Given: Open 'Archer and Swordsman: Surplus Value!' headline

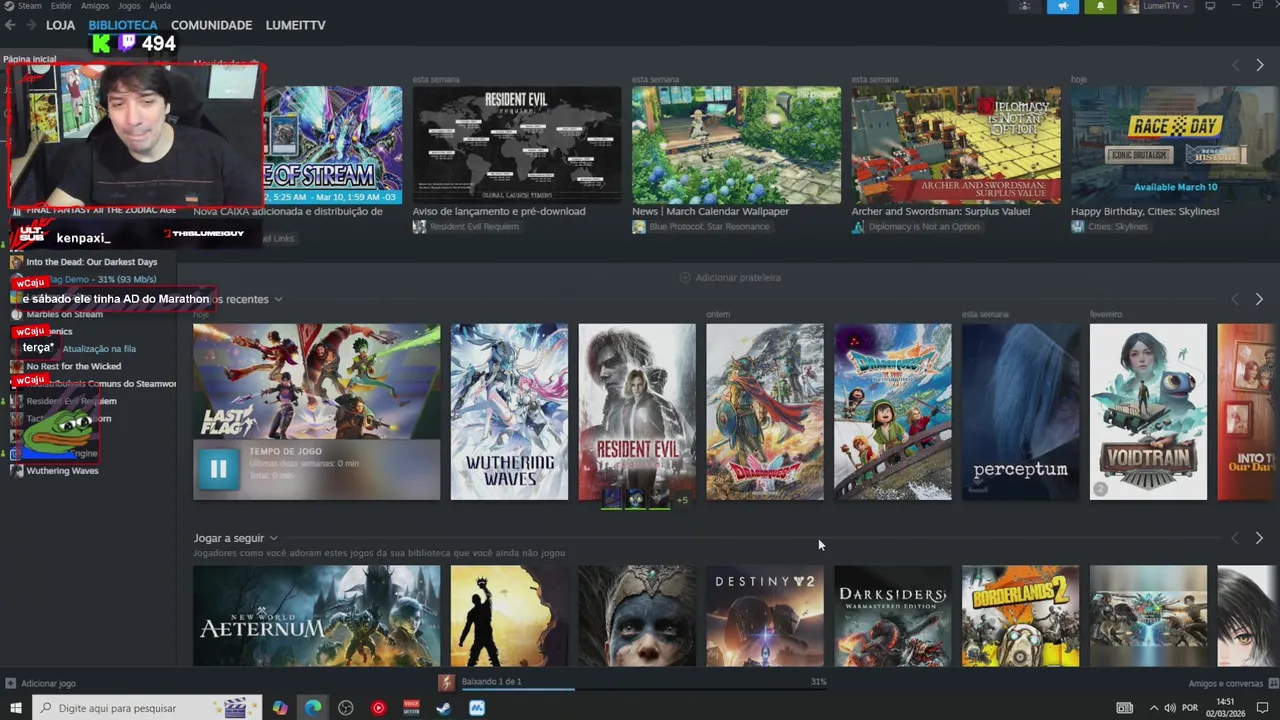Looking at the screenshot, I should click(x=940, y=211).
